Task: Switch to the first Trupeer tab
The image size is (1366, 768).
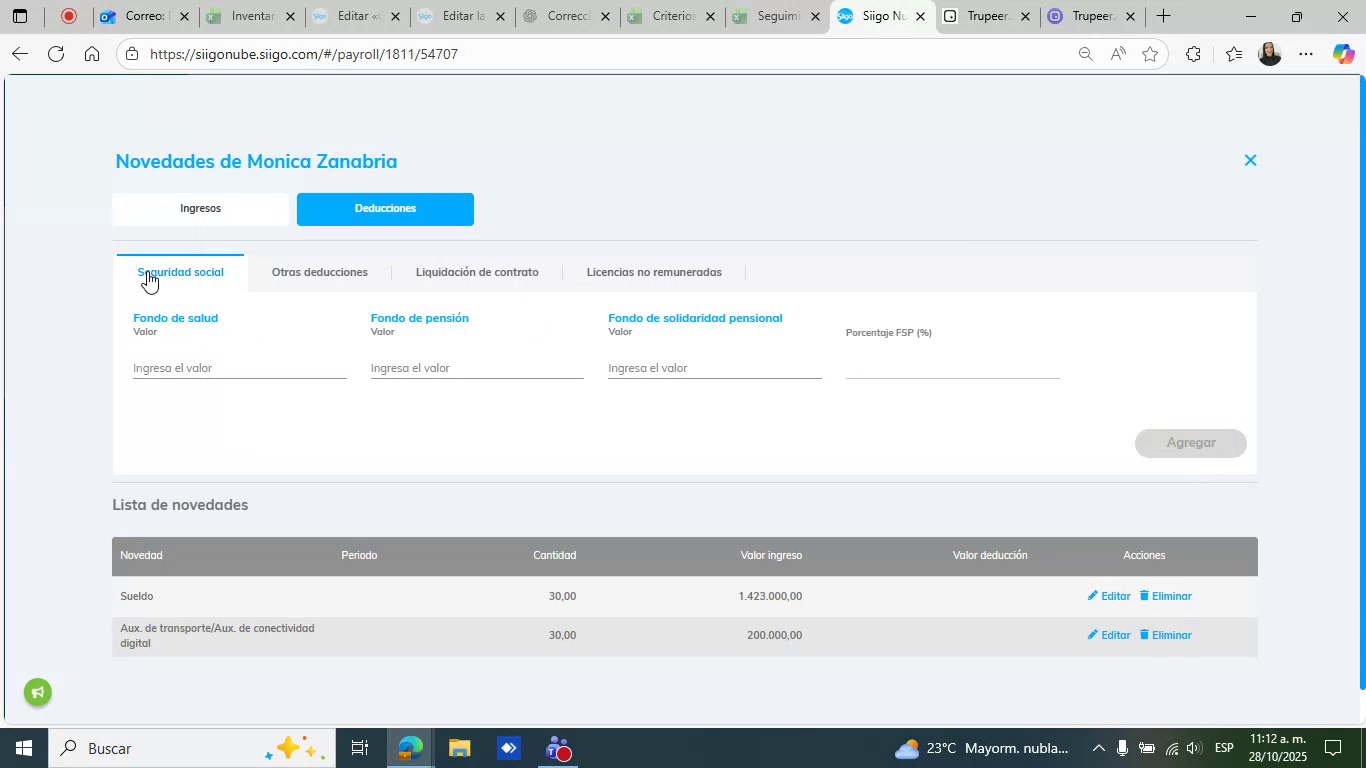Action: click(x=987, y=16)
